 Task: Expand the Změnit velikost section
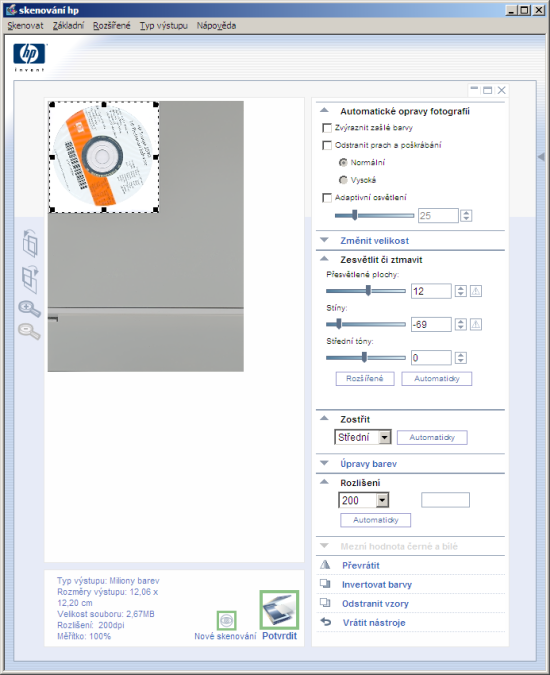374,241
